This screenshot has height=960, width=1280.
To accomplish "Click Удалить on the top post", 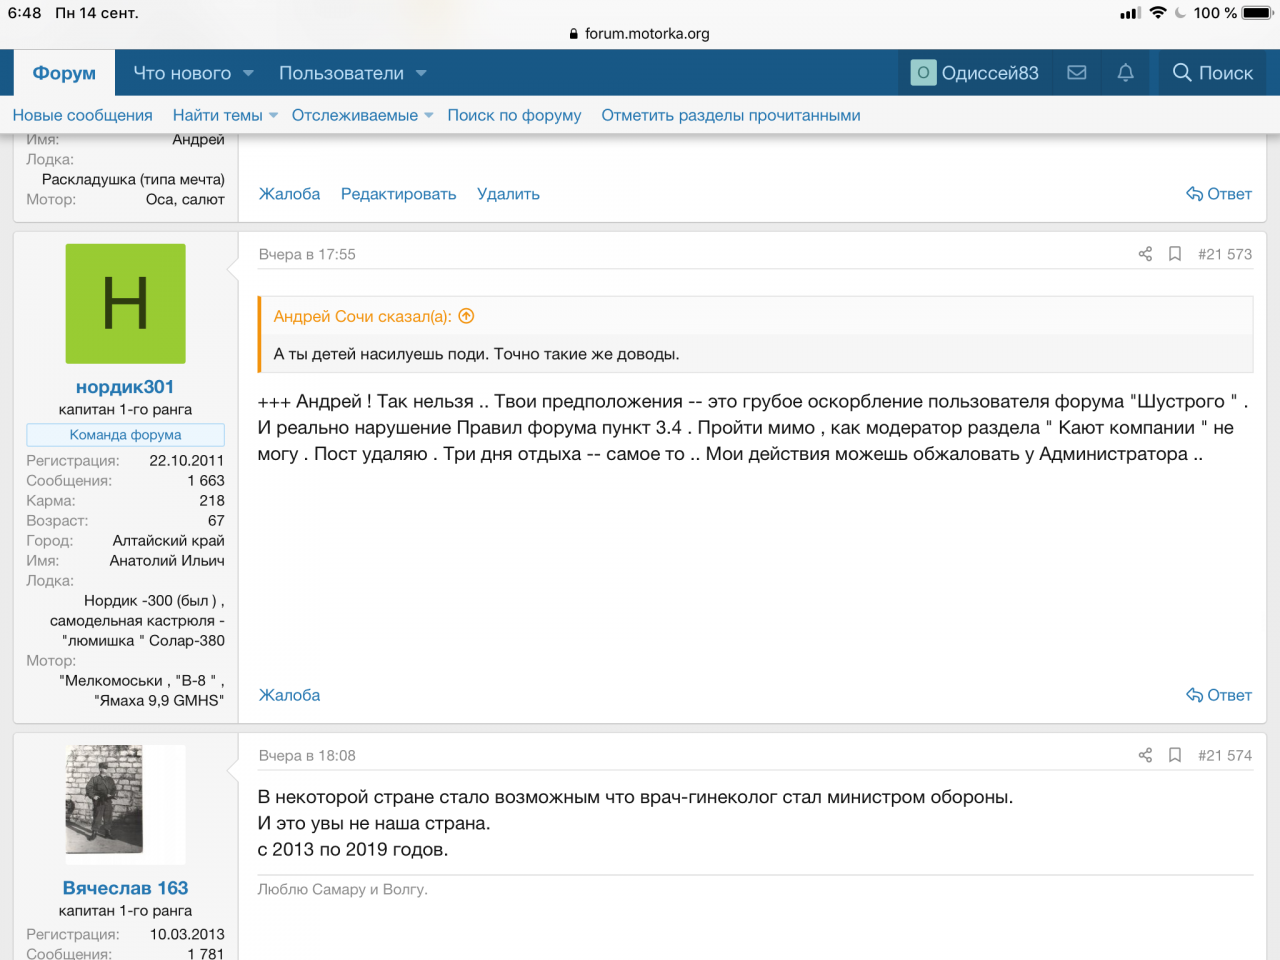I will click(508, 194).
